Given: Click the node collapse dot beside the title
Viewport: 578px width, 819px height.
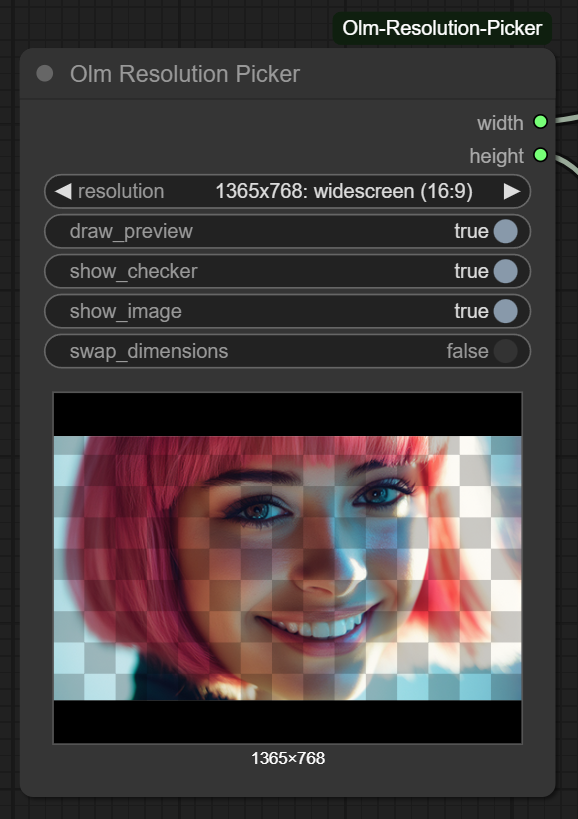Looking at the screenshot, I should tap(45, 74).
